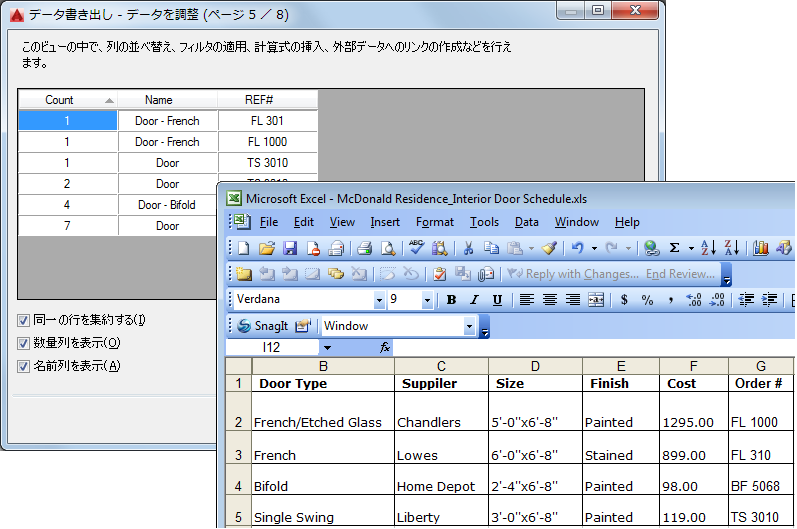This screenshot has width=797, height=529.
Task: Click the Sort Ascending A-Z icon
Action: point(708,248)
